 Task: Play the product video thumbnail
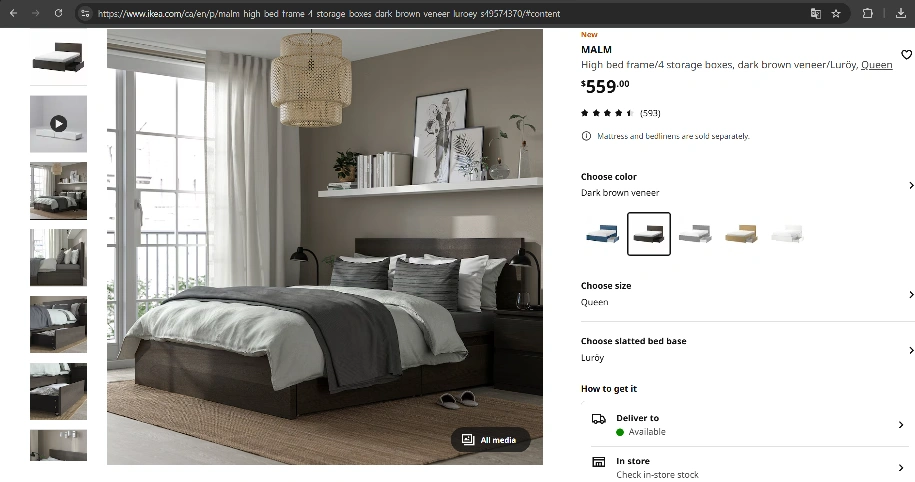(x=58, y=124)
